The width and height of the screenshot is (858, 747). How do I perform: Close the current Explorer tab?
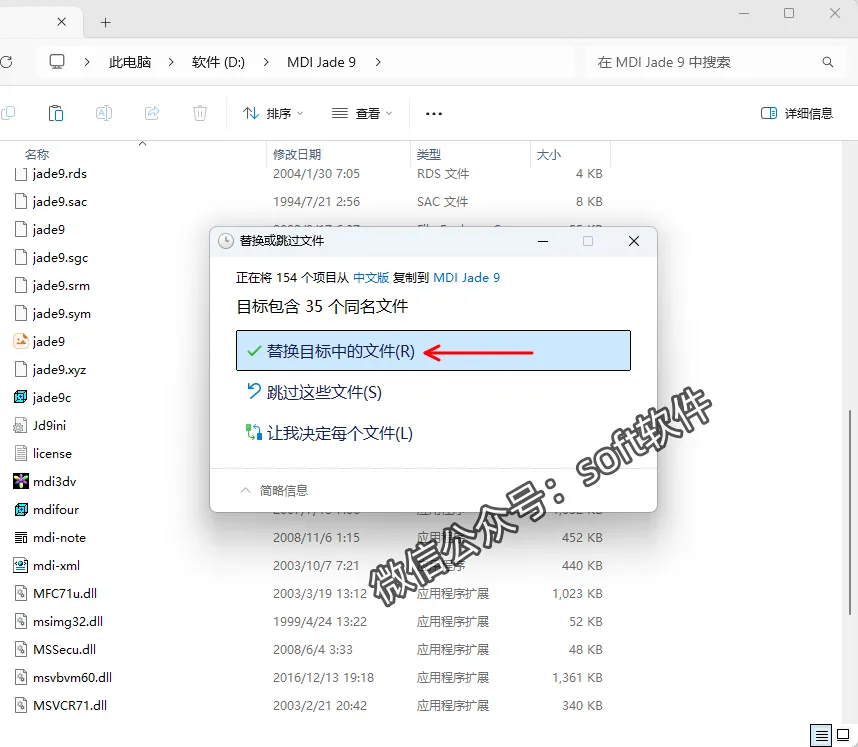point(62,22)
